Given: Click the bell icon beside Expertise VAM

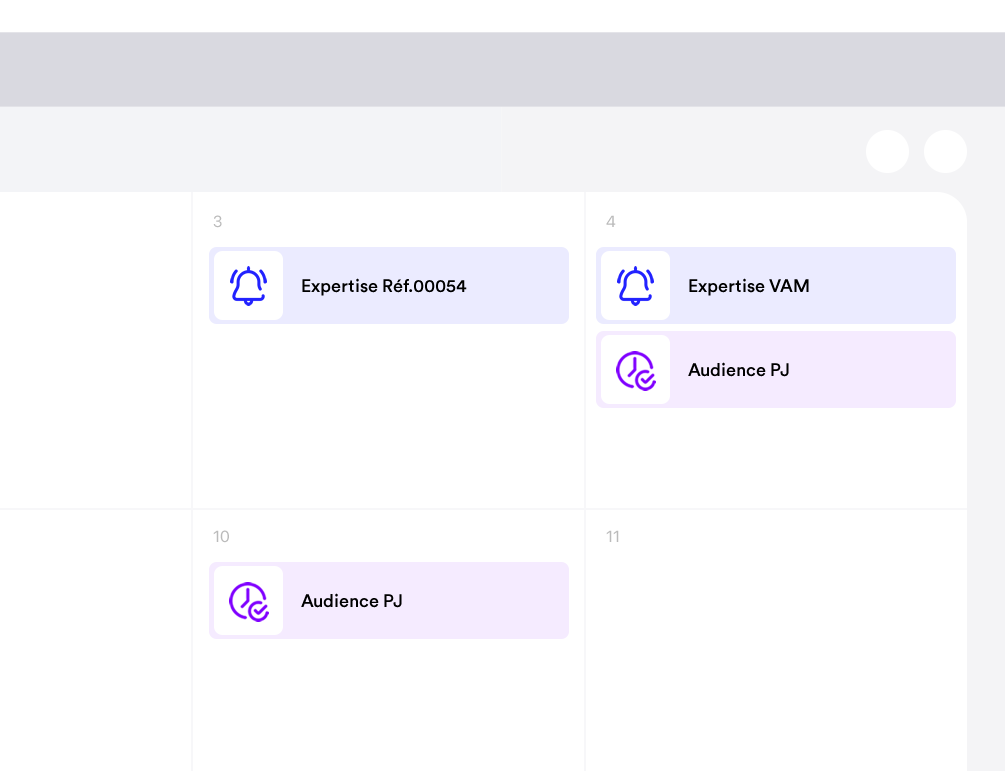Looking at the screenshot, I should pos(635,286).
